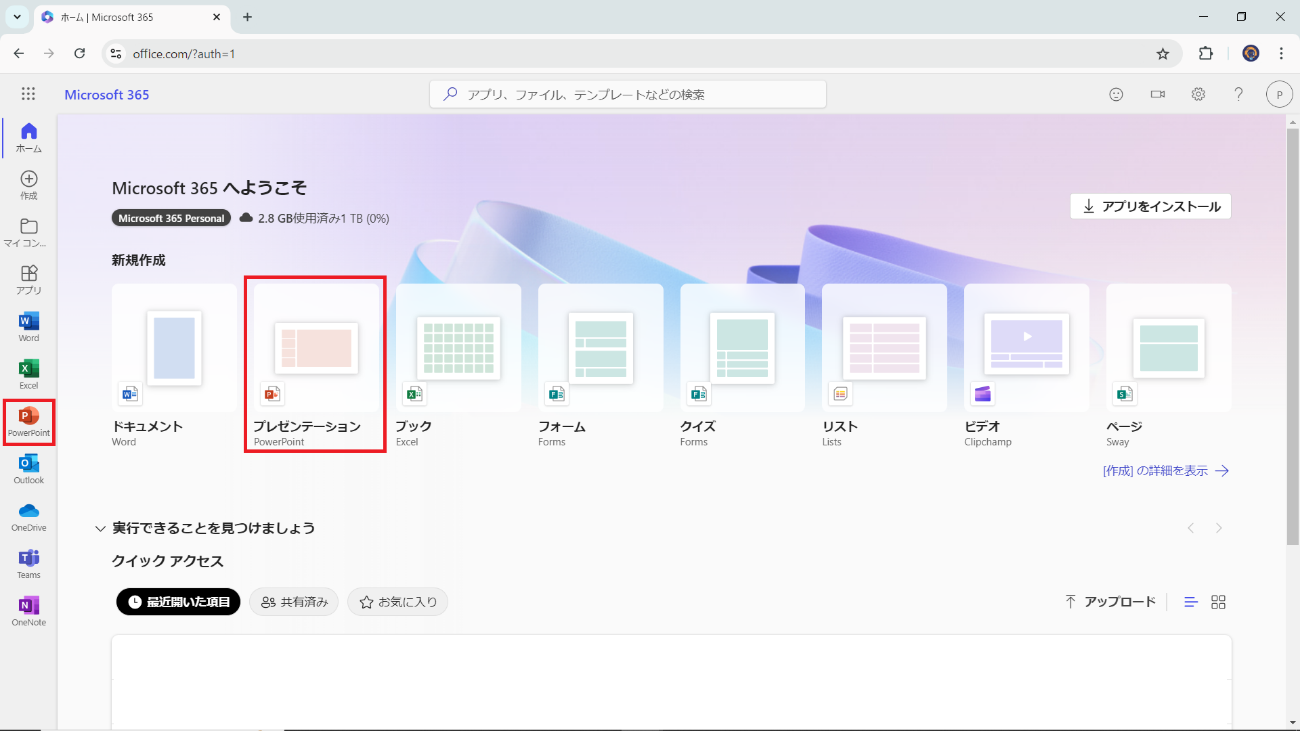This screenshot has width=1300, height=731.
Task: Open the app launcher waffle icon
Action: [x=28, y=94]
